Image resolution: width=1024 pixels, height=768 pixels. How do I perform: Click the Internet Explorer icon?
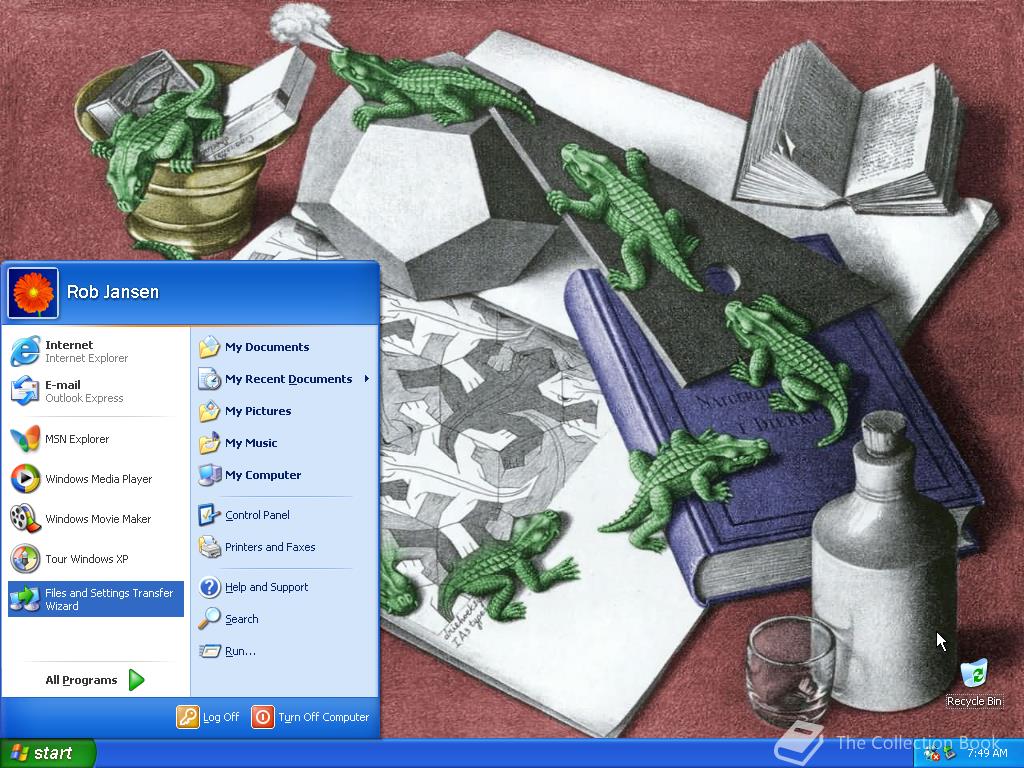click(25, 351)
